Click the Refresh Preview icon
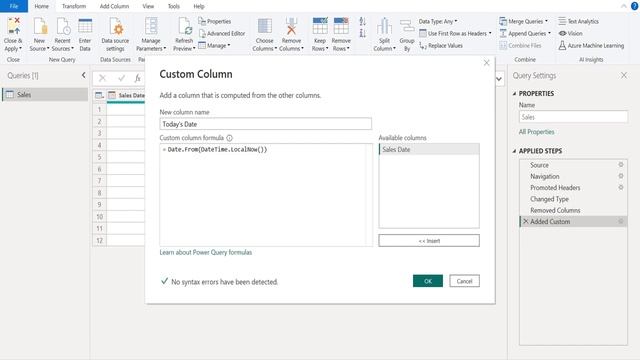Image resolution: width=640 pixels, height=360 pixels. [x=184, y=27]
